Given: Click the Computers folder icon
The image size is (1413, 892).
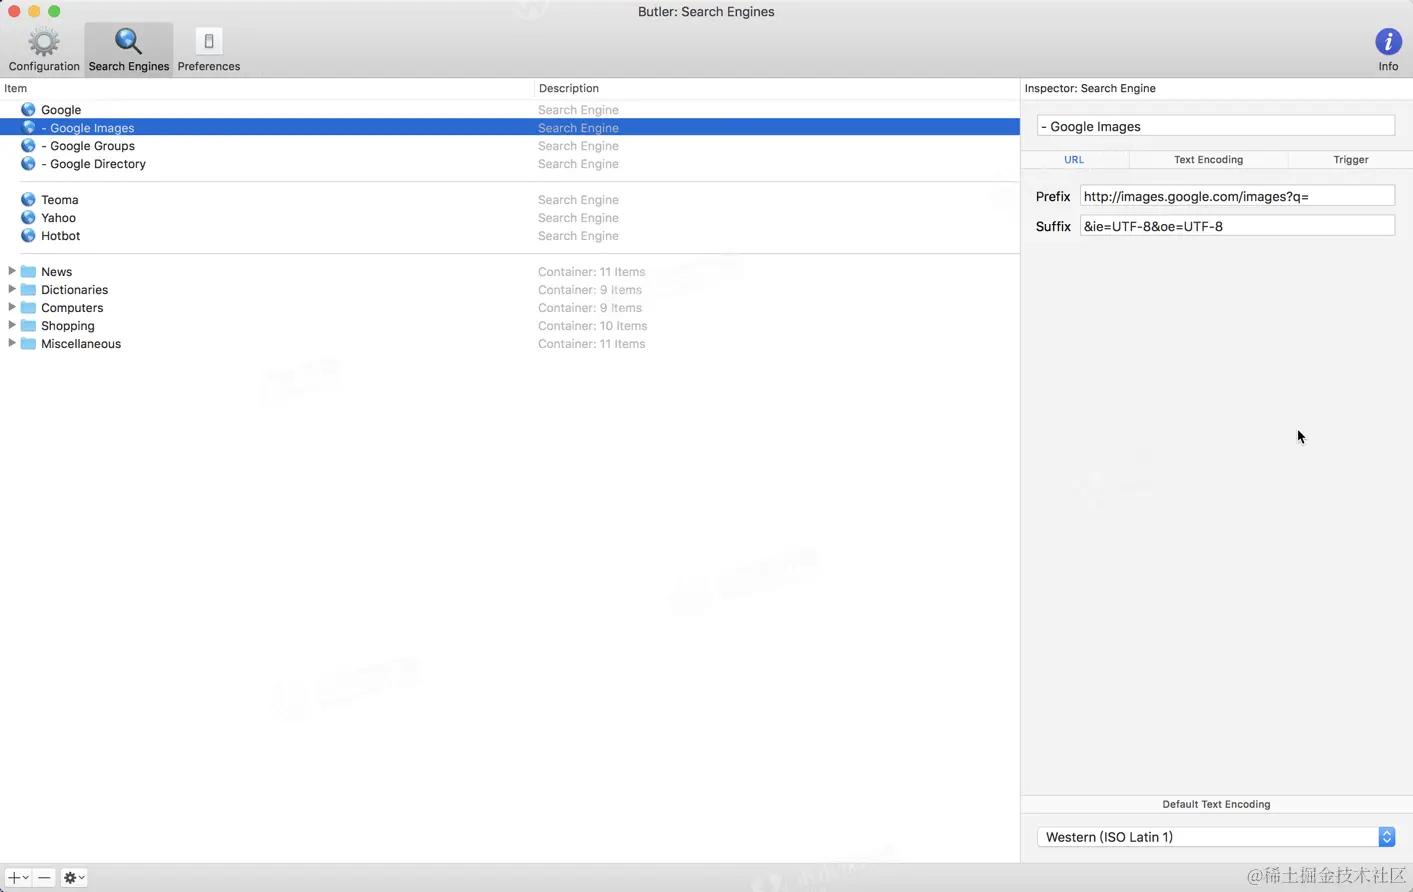Looking at the screenshot, I should 29,308.
